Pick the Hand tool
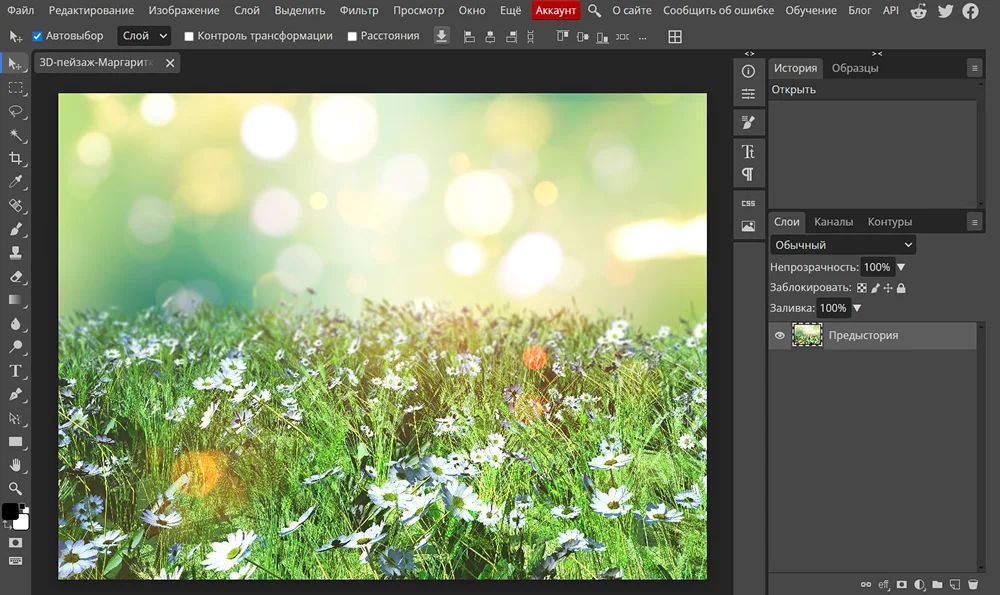This screenshot has height=595, width=1000. coord(15,465)
